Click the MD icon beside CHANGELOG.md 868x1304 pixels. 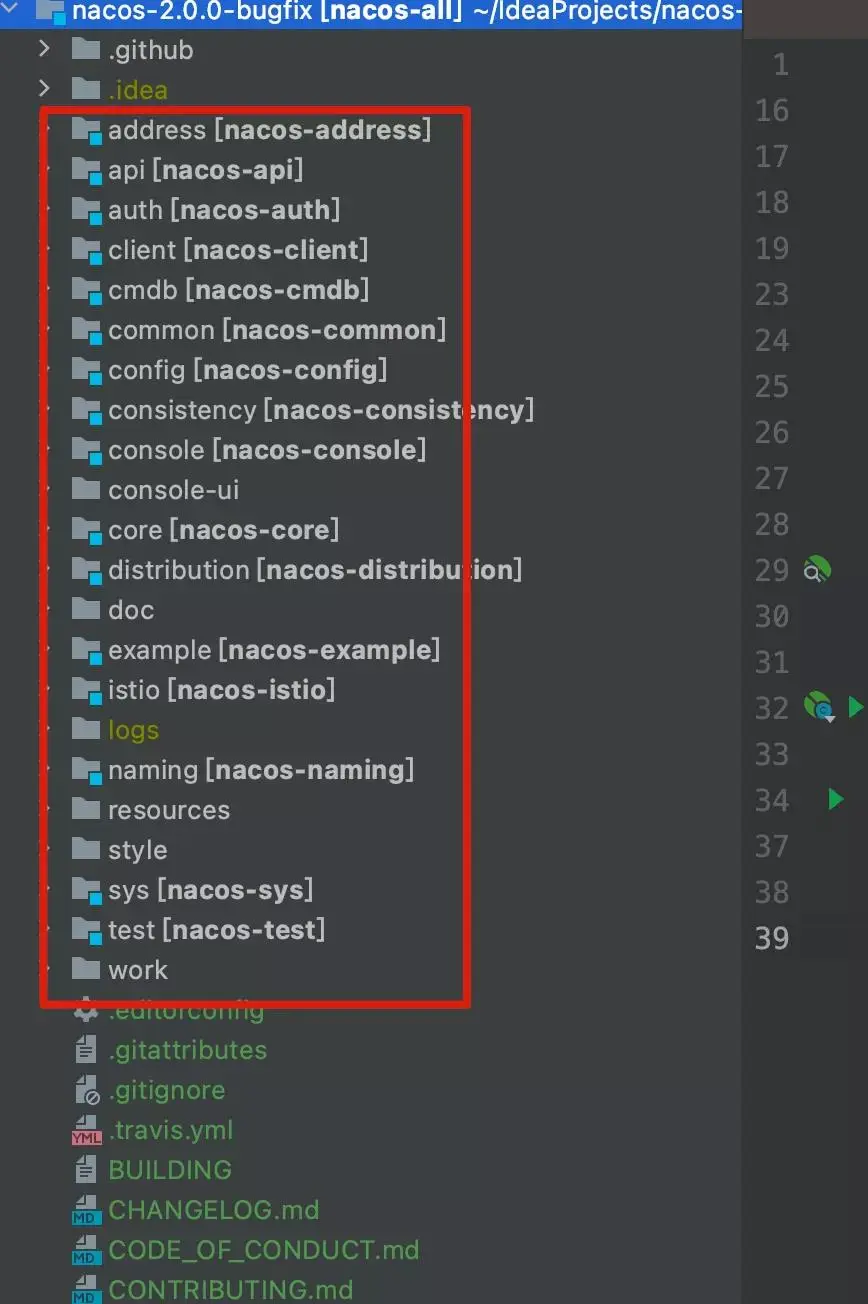tap(86, 1210)
